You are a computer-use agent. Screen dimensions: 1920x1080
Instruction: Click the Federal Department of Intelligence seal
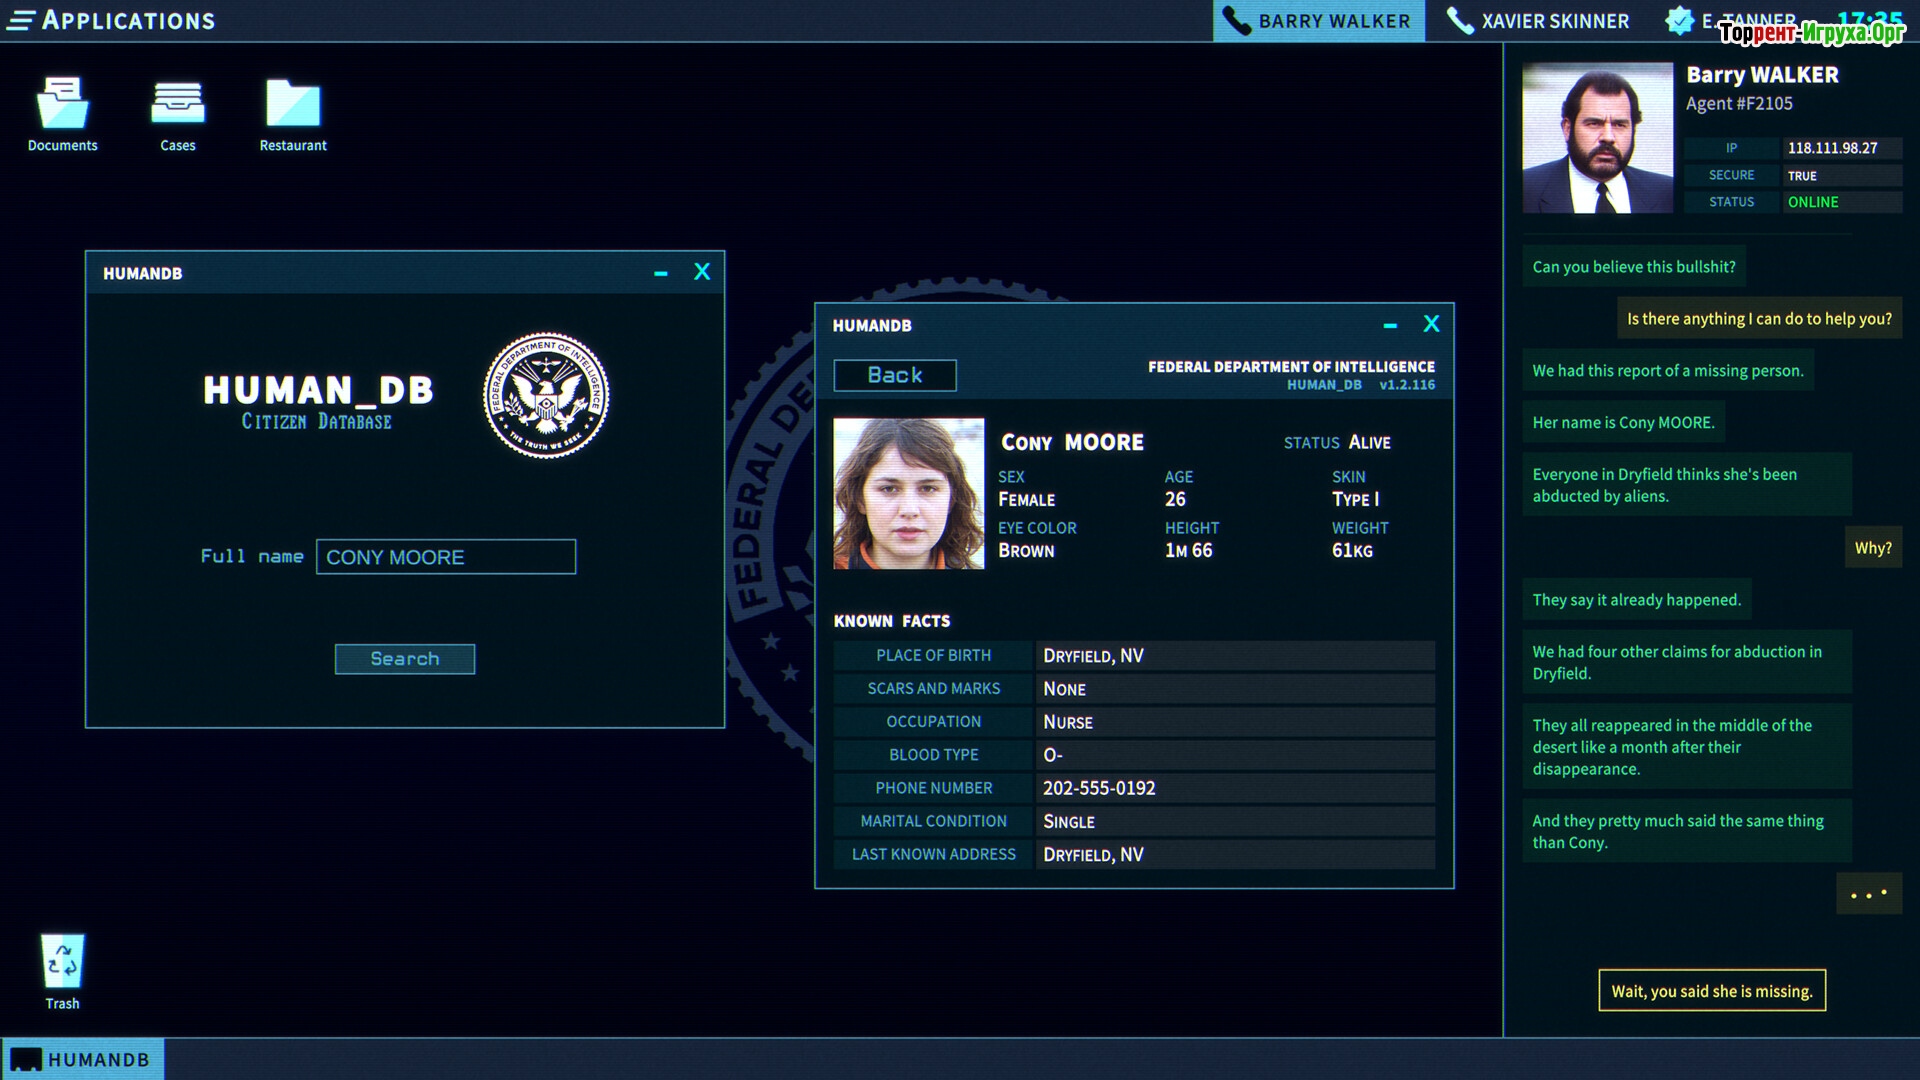tap(546, 396)
